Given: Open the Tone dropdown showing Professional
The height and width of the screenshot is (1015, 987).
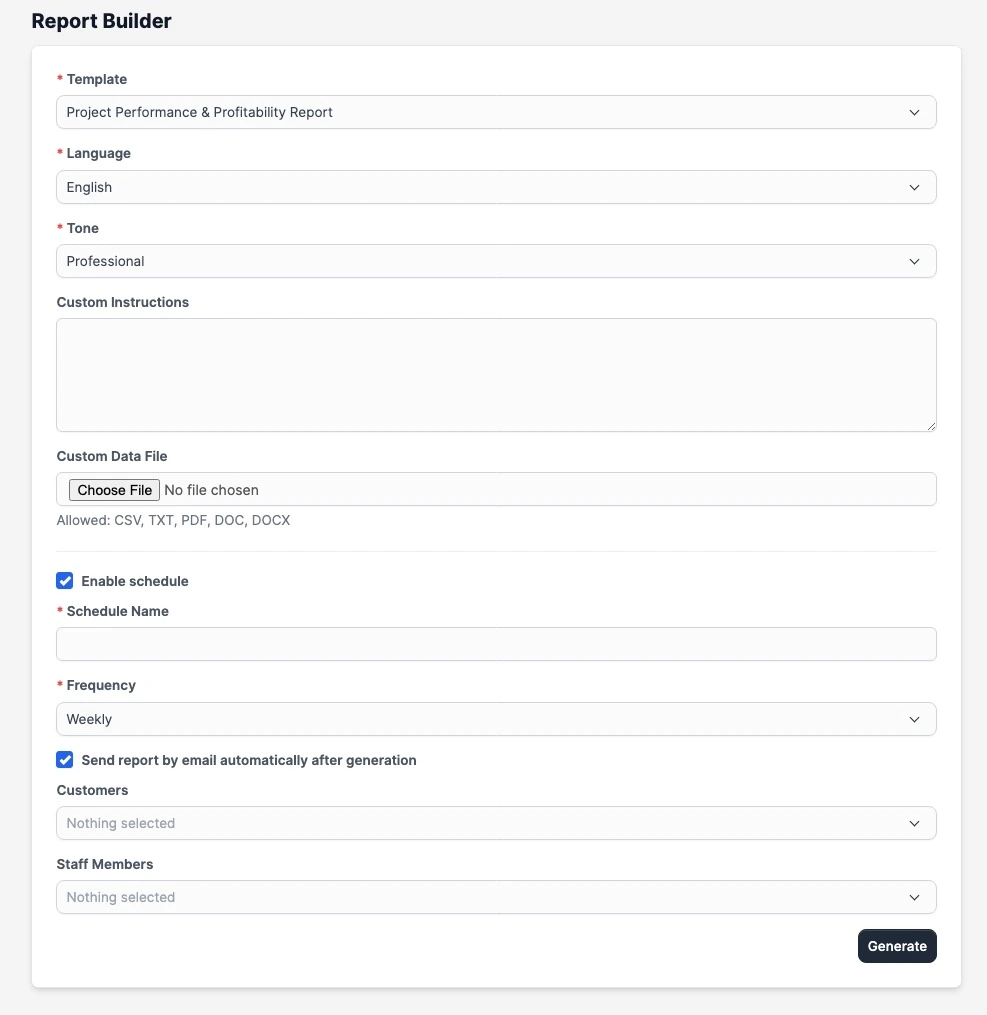Looking at the screenshot, I should pos(497,261).
